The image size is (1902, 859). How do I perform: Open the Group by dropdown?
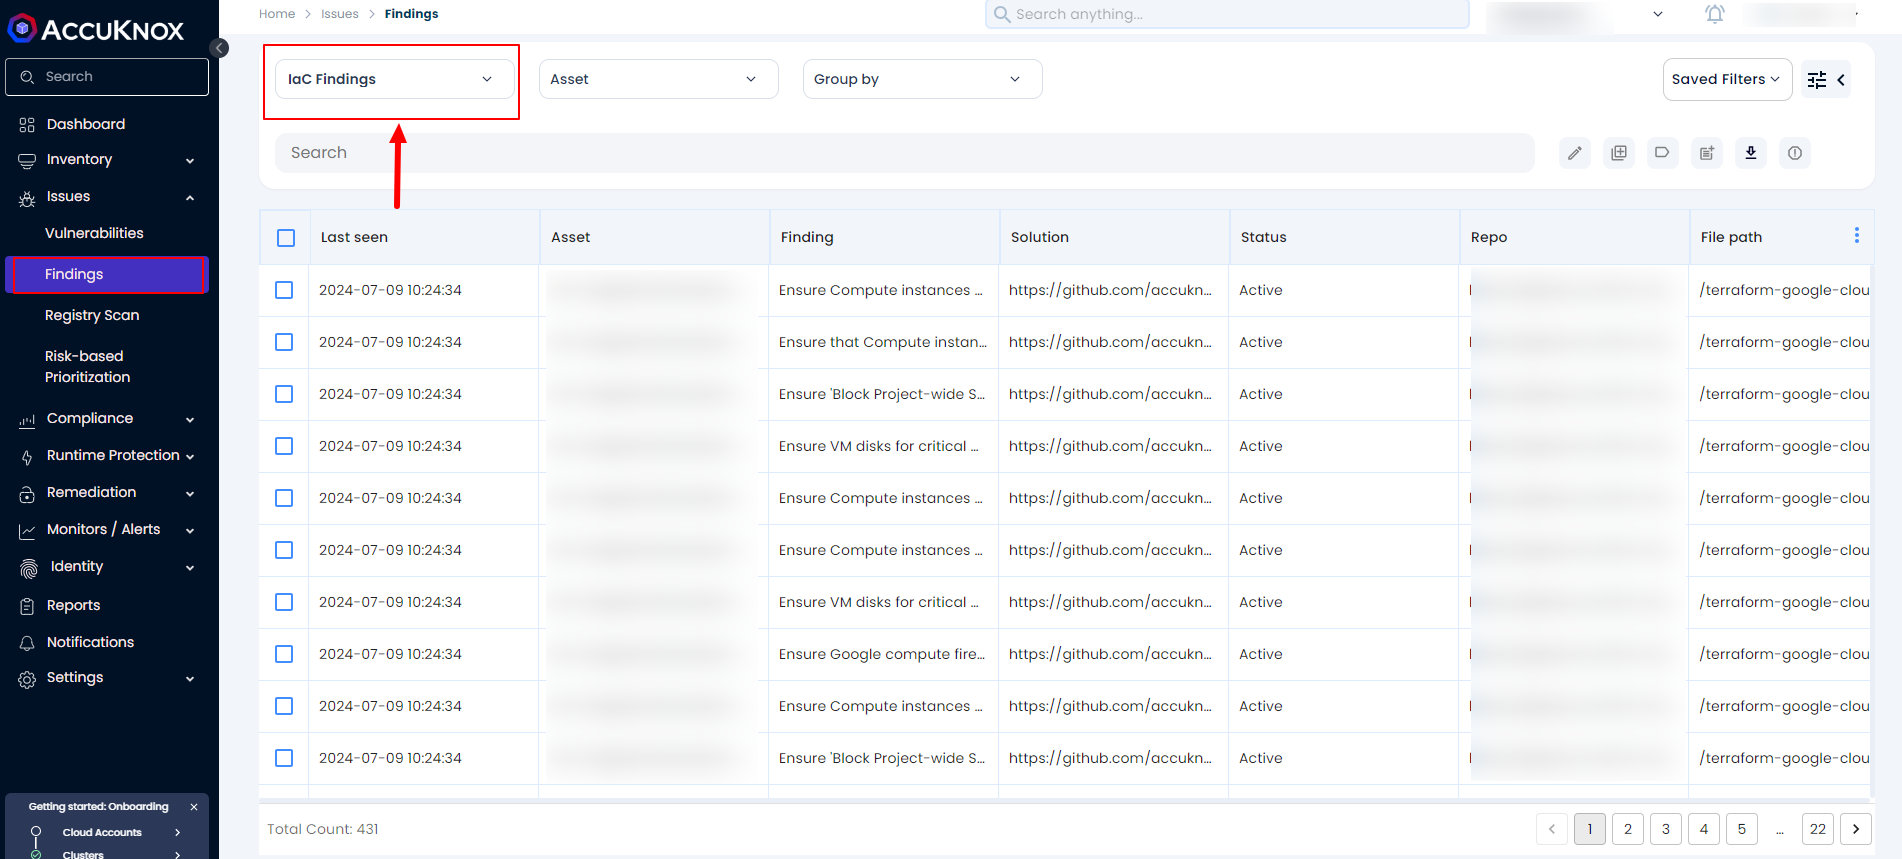point(923,79)
